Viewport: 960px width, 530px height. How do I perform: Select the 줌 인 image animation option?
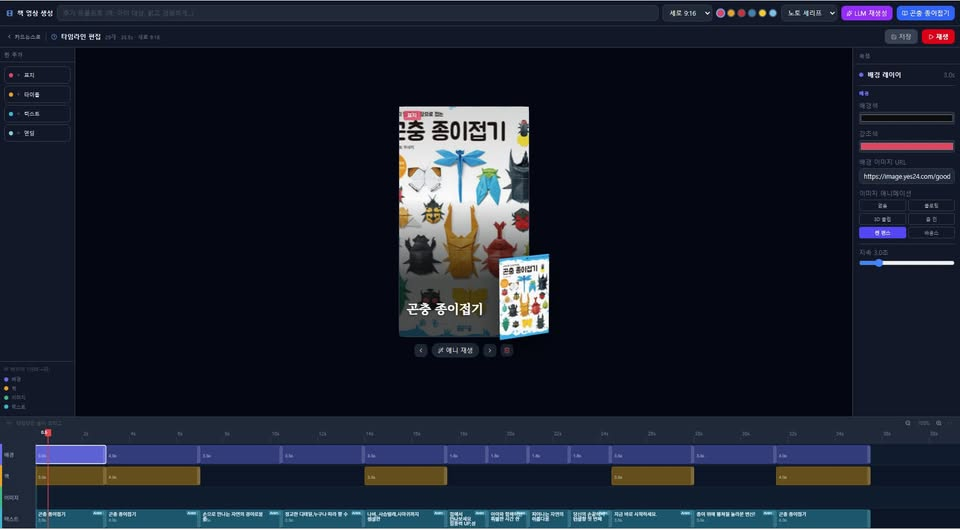coord(931,219)
